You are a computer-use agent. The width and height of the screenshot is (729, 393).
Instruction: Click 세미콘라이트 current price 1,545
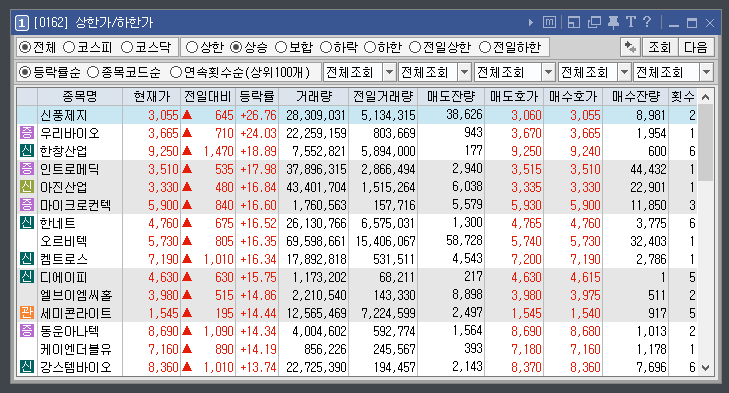[163, 313]
